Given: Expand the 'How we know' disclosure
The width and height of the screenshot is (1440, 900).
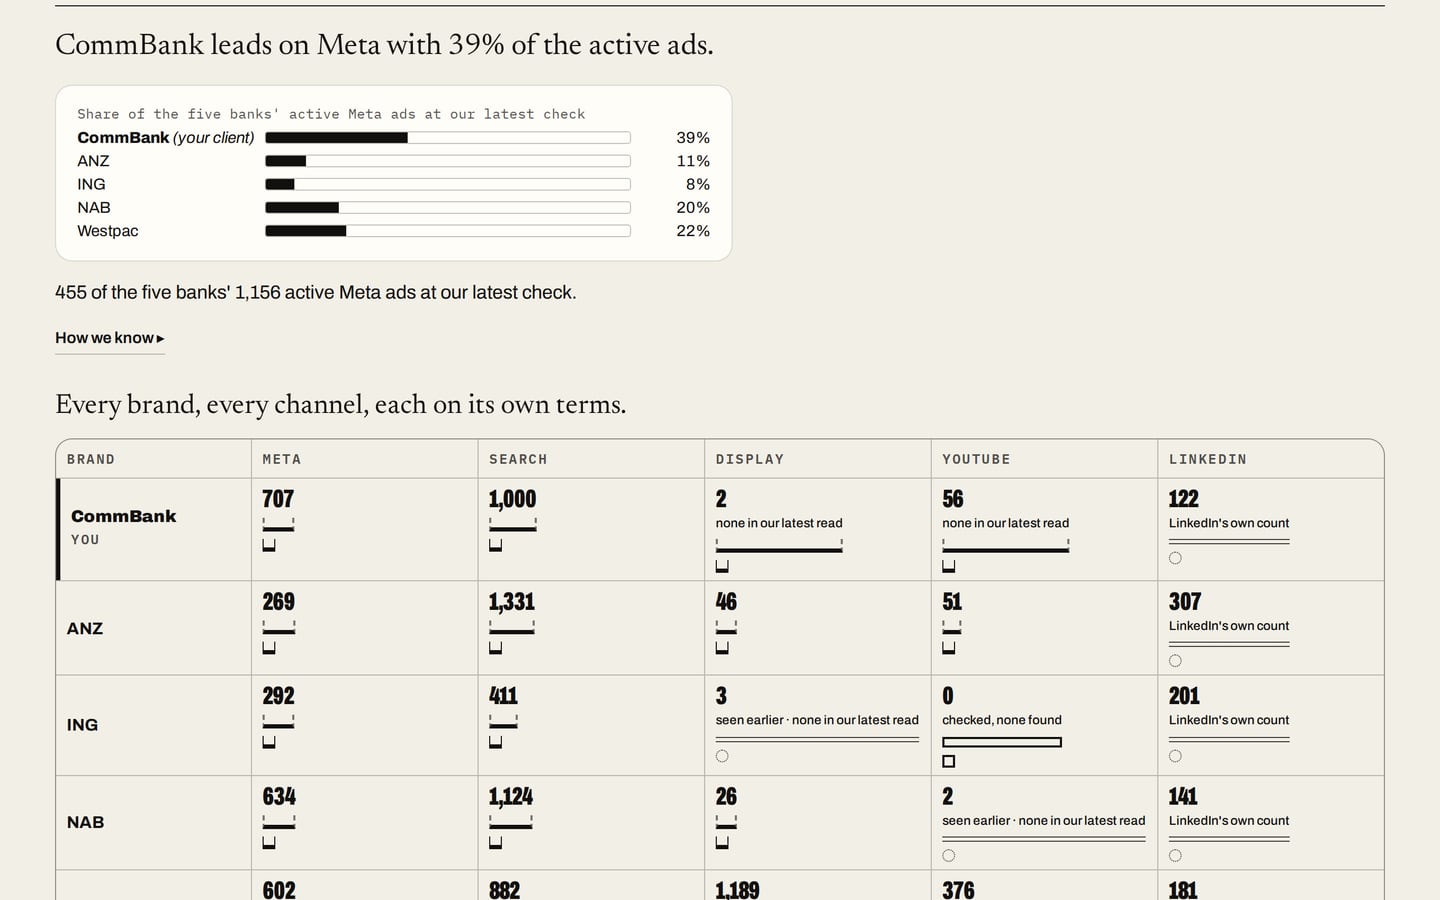Looking at the screenshot, I should pyautogui.click(x=110, y=338).
